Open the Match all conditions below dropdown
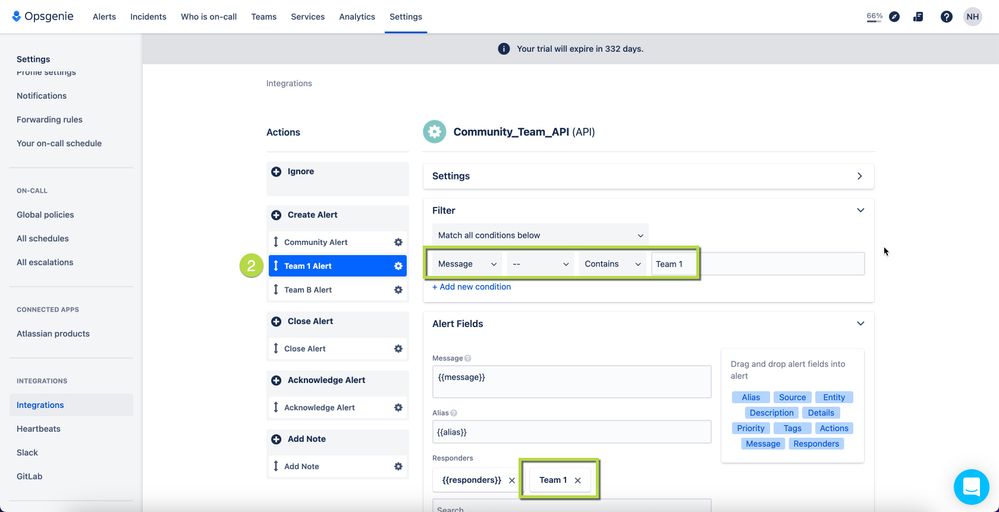 (540, 235)
